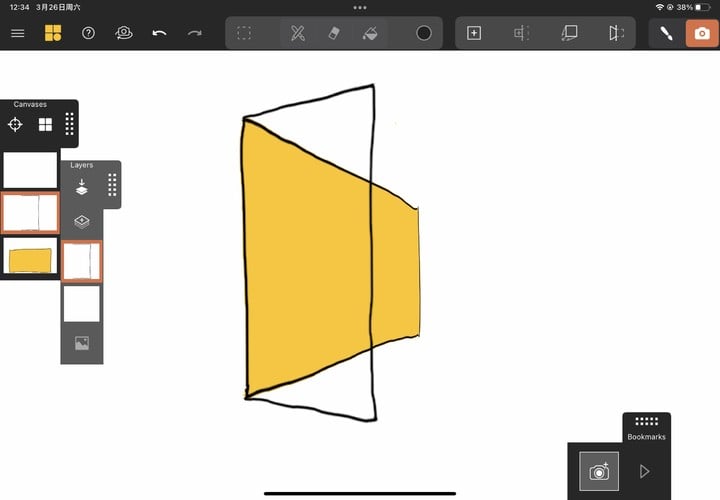This screenshot has width=720, height=500.
Task: Open the yellow tool grid panel
Action: click(x=53, y=33)
